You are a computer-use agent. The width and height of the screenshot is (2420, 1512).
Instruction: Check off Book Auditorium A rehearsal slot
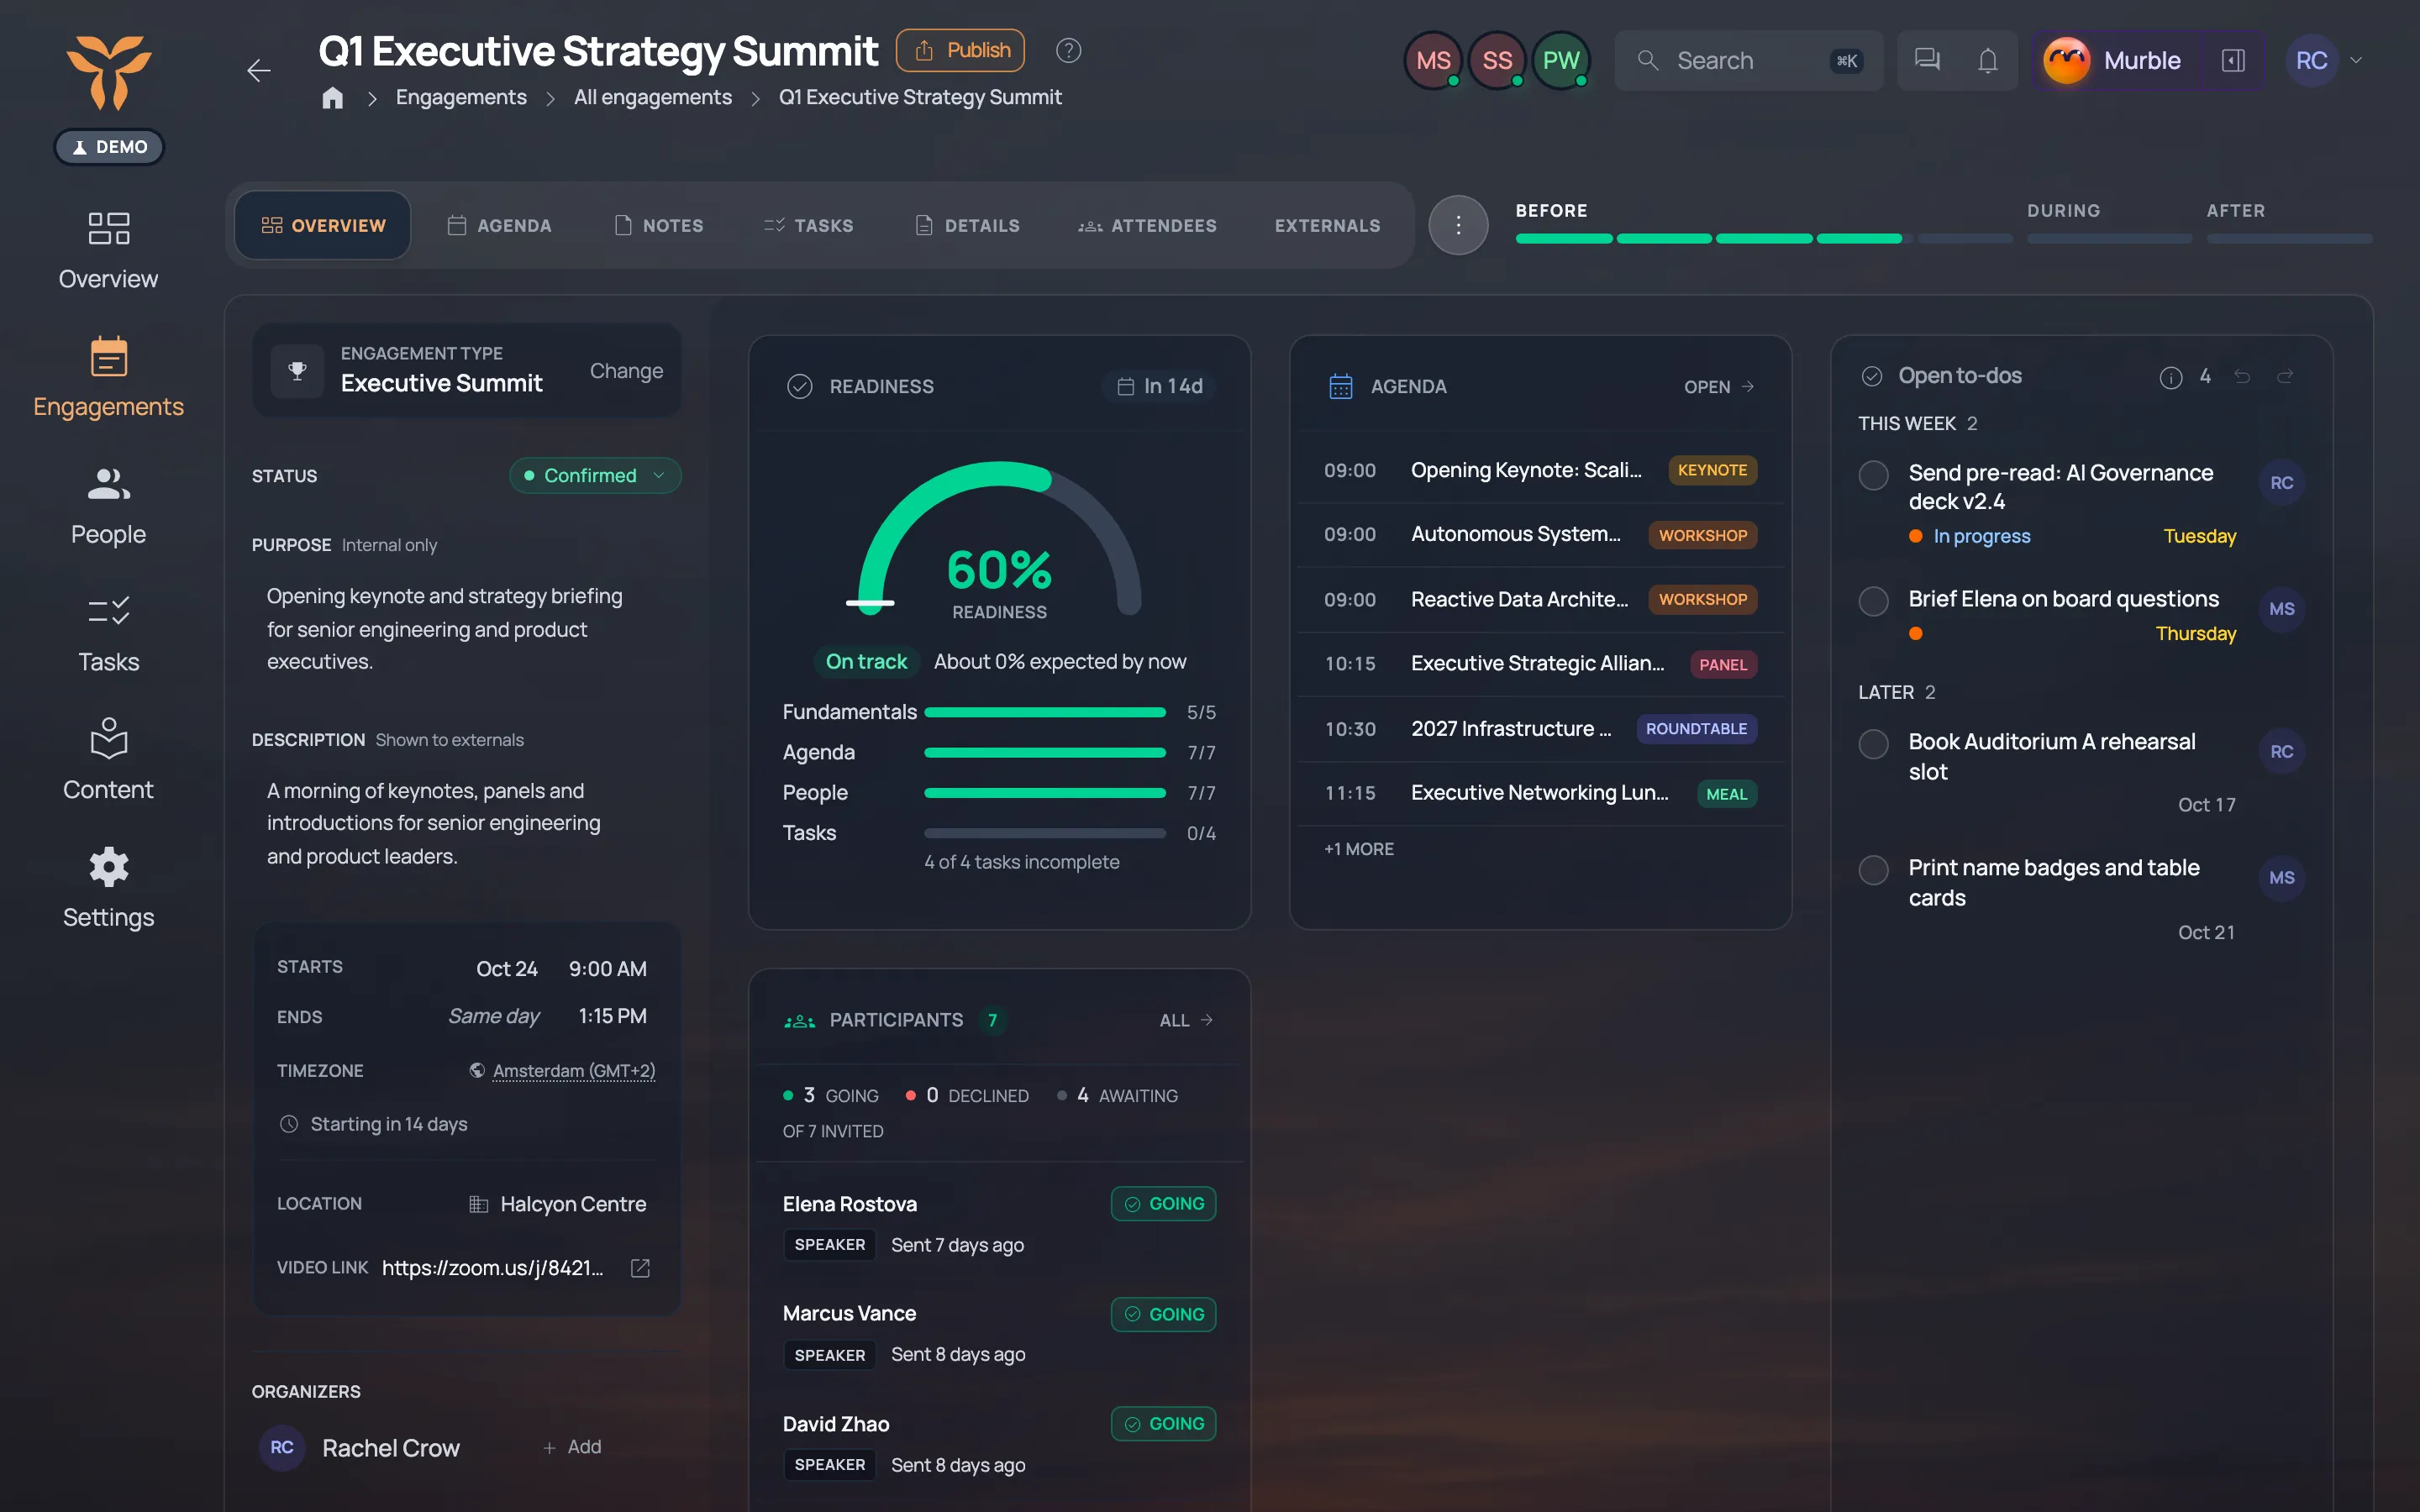pos(1873,744)
